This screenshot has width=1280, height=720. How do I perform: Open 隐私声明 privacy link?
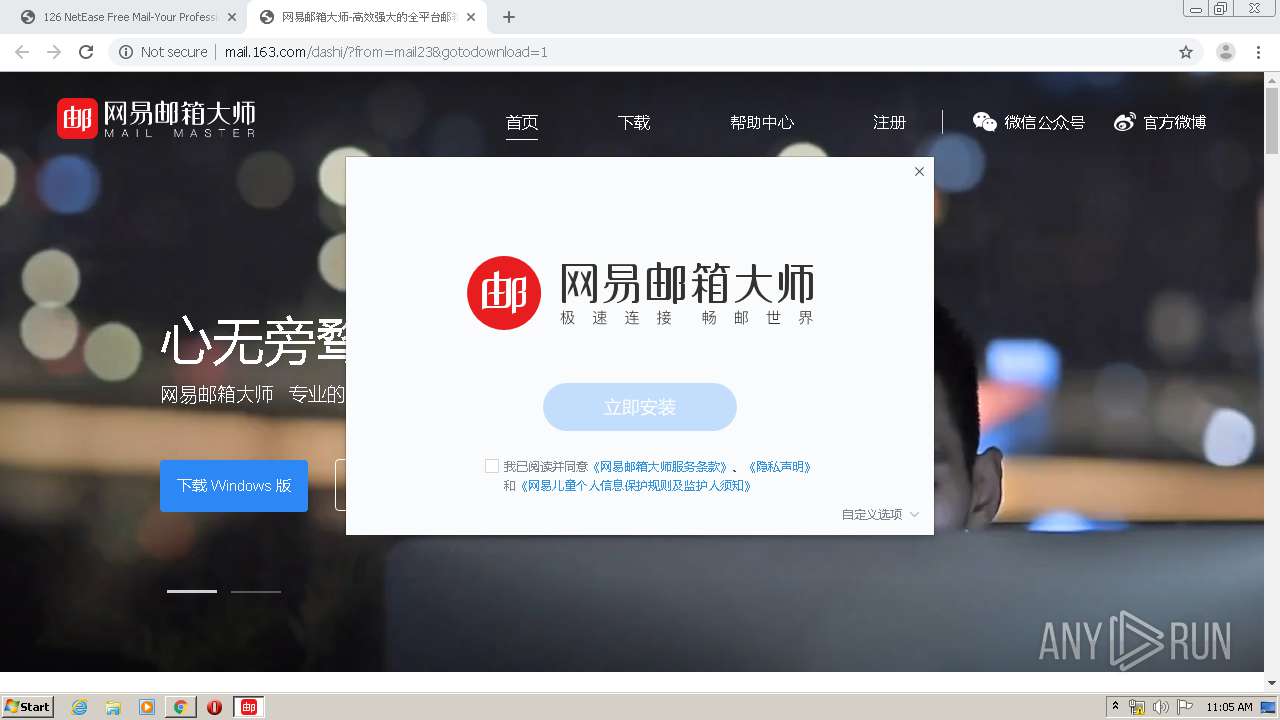[x=779, y=466]
